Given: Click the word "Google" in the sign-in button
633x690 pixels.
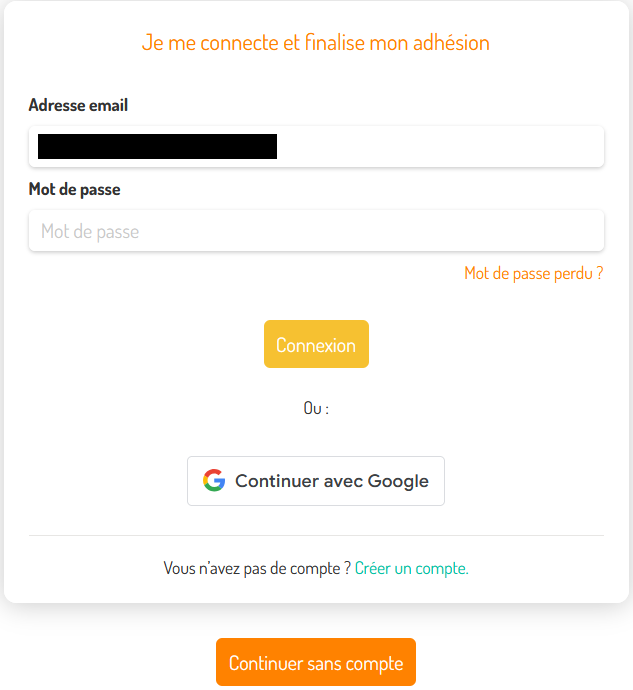Looking at the screenshot, I should click(398, 481).
